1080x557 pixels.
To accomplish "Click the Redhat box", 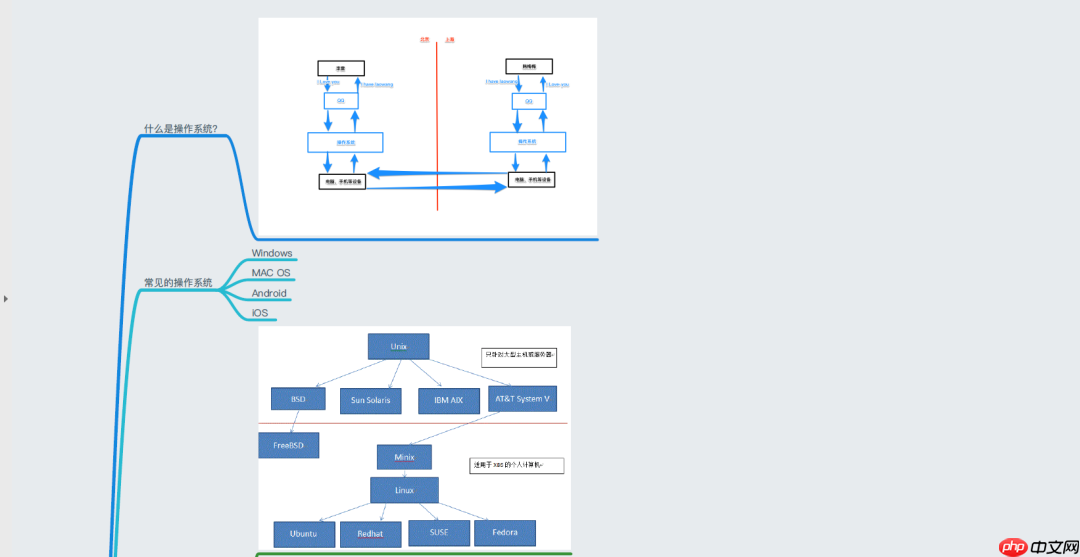I will tap(371, 534).
